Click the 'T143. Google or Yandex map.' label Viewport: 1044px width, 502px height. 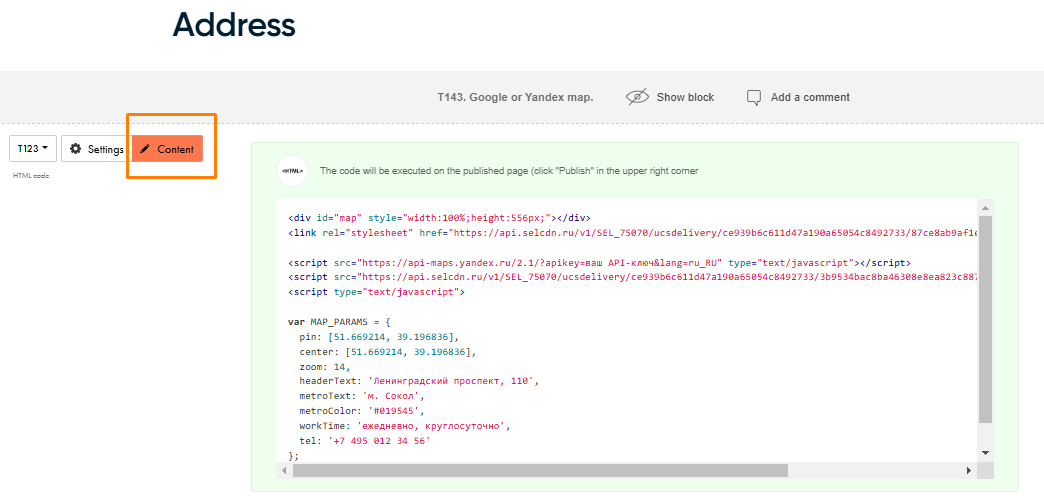515,97
